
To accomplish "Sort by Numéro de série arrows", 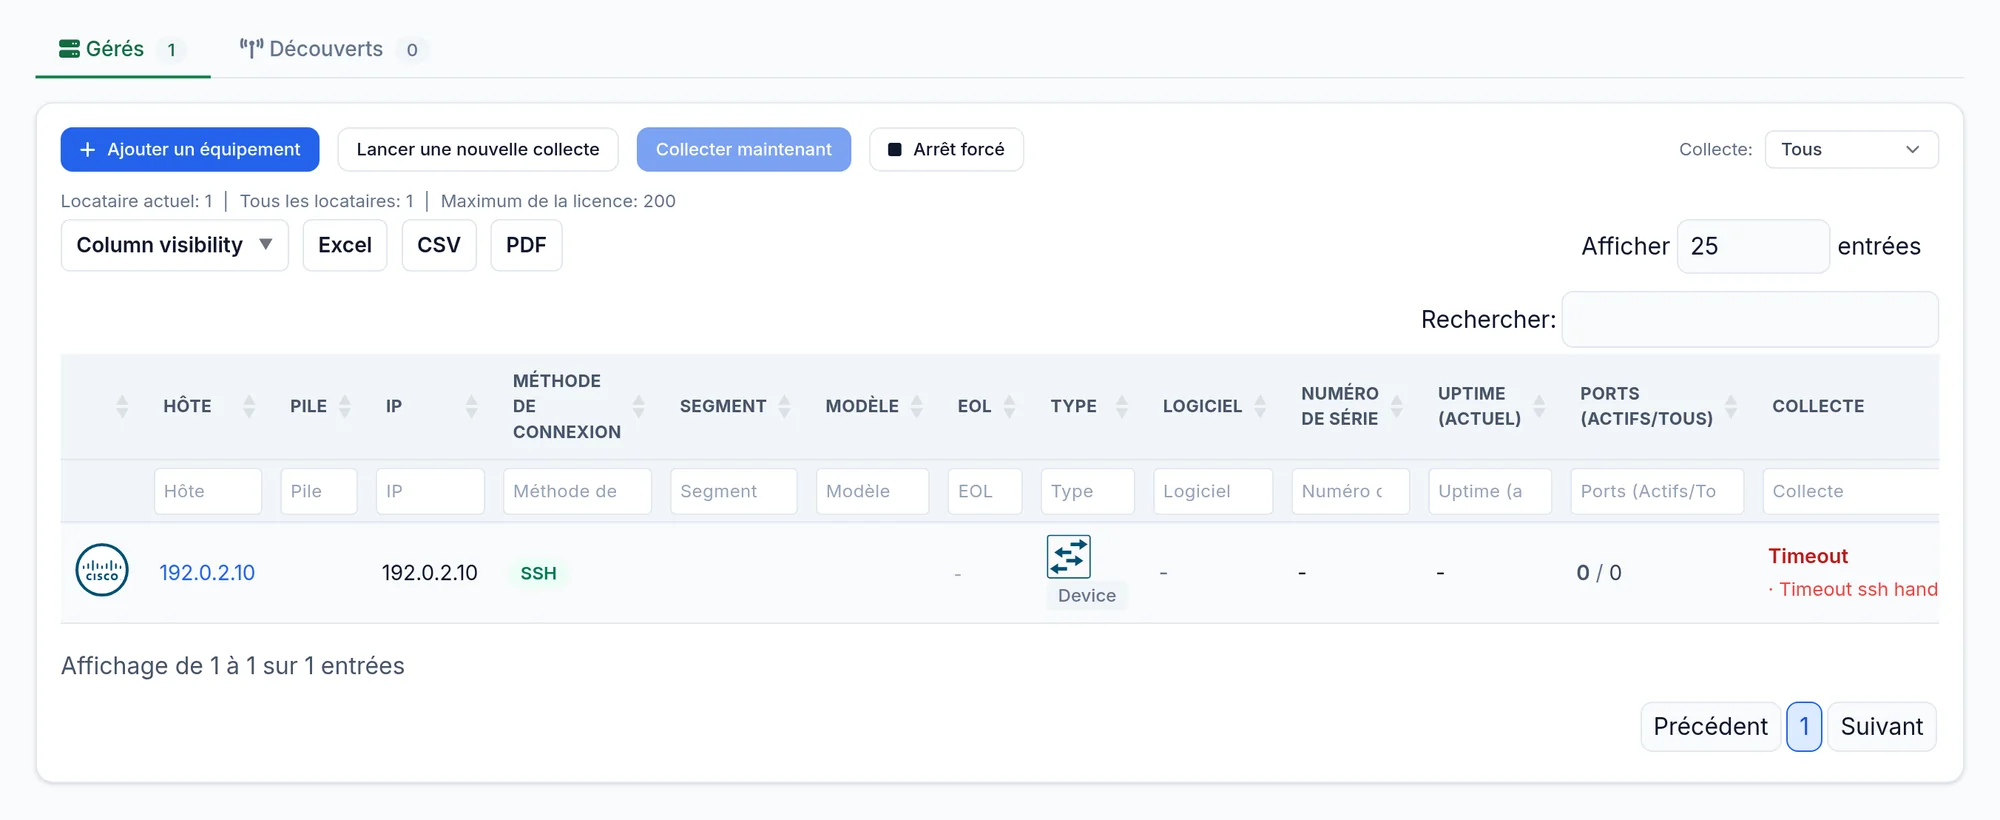I will point(1398,406).
